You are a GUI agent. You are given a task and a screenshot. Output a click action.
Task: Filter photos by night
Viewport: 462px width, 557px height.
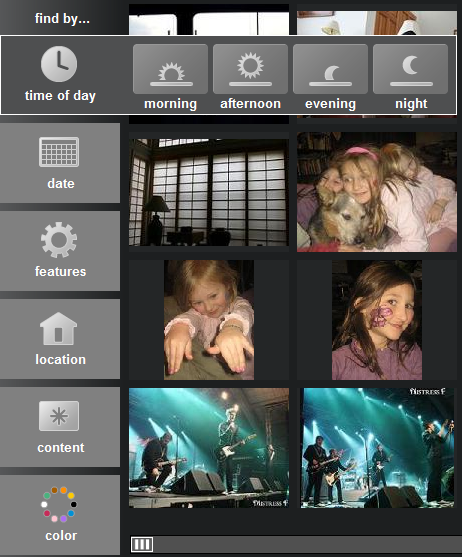[411, 69]
